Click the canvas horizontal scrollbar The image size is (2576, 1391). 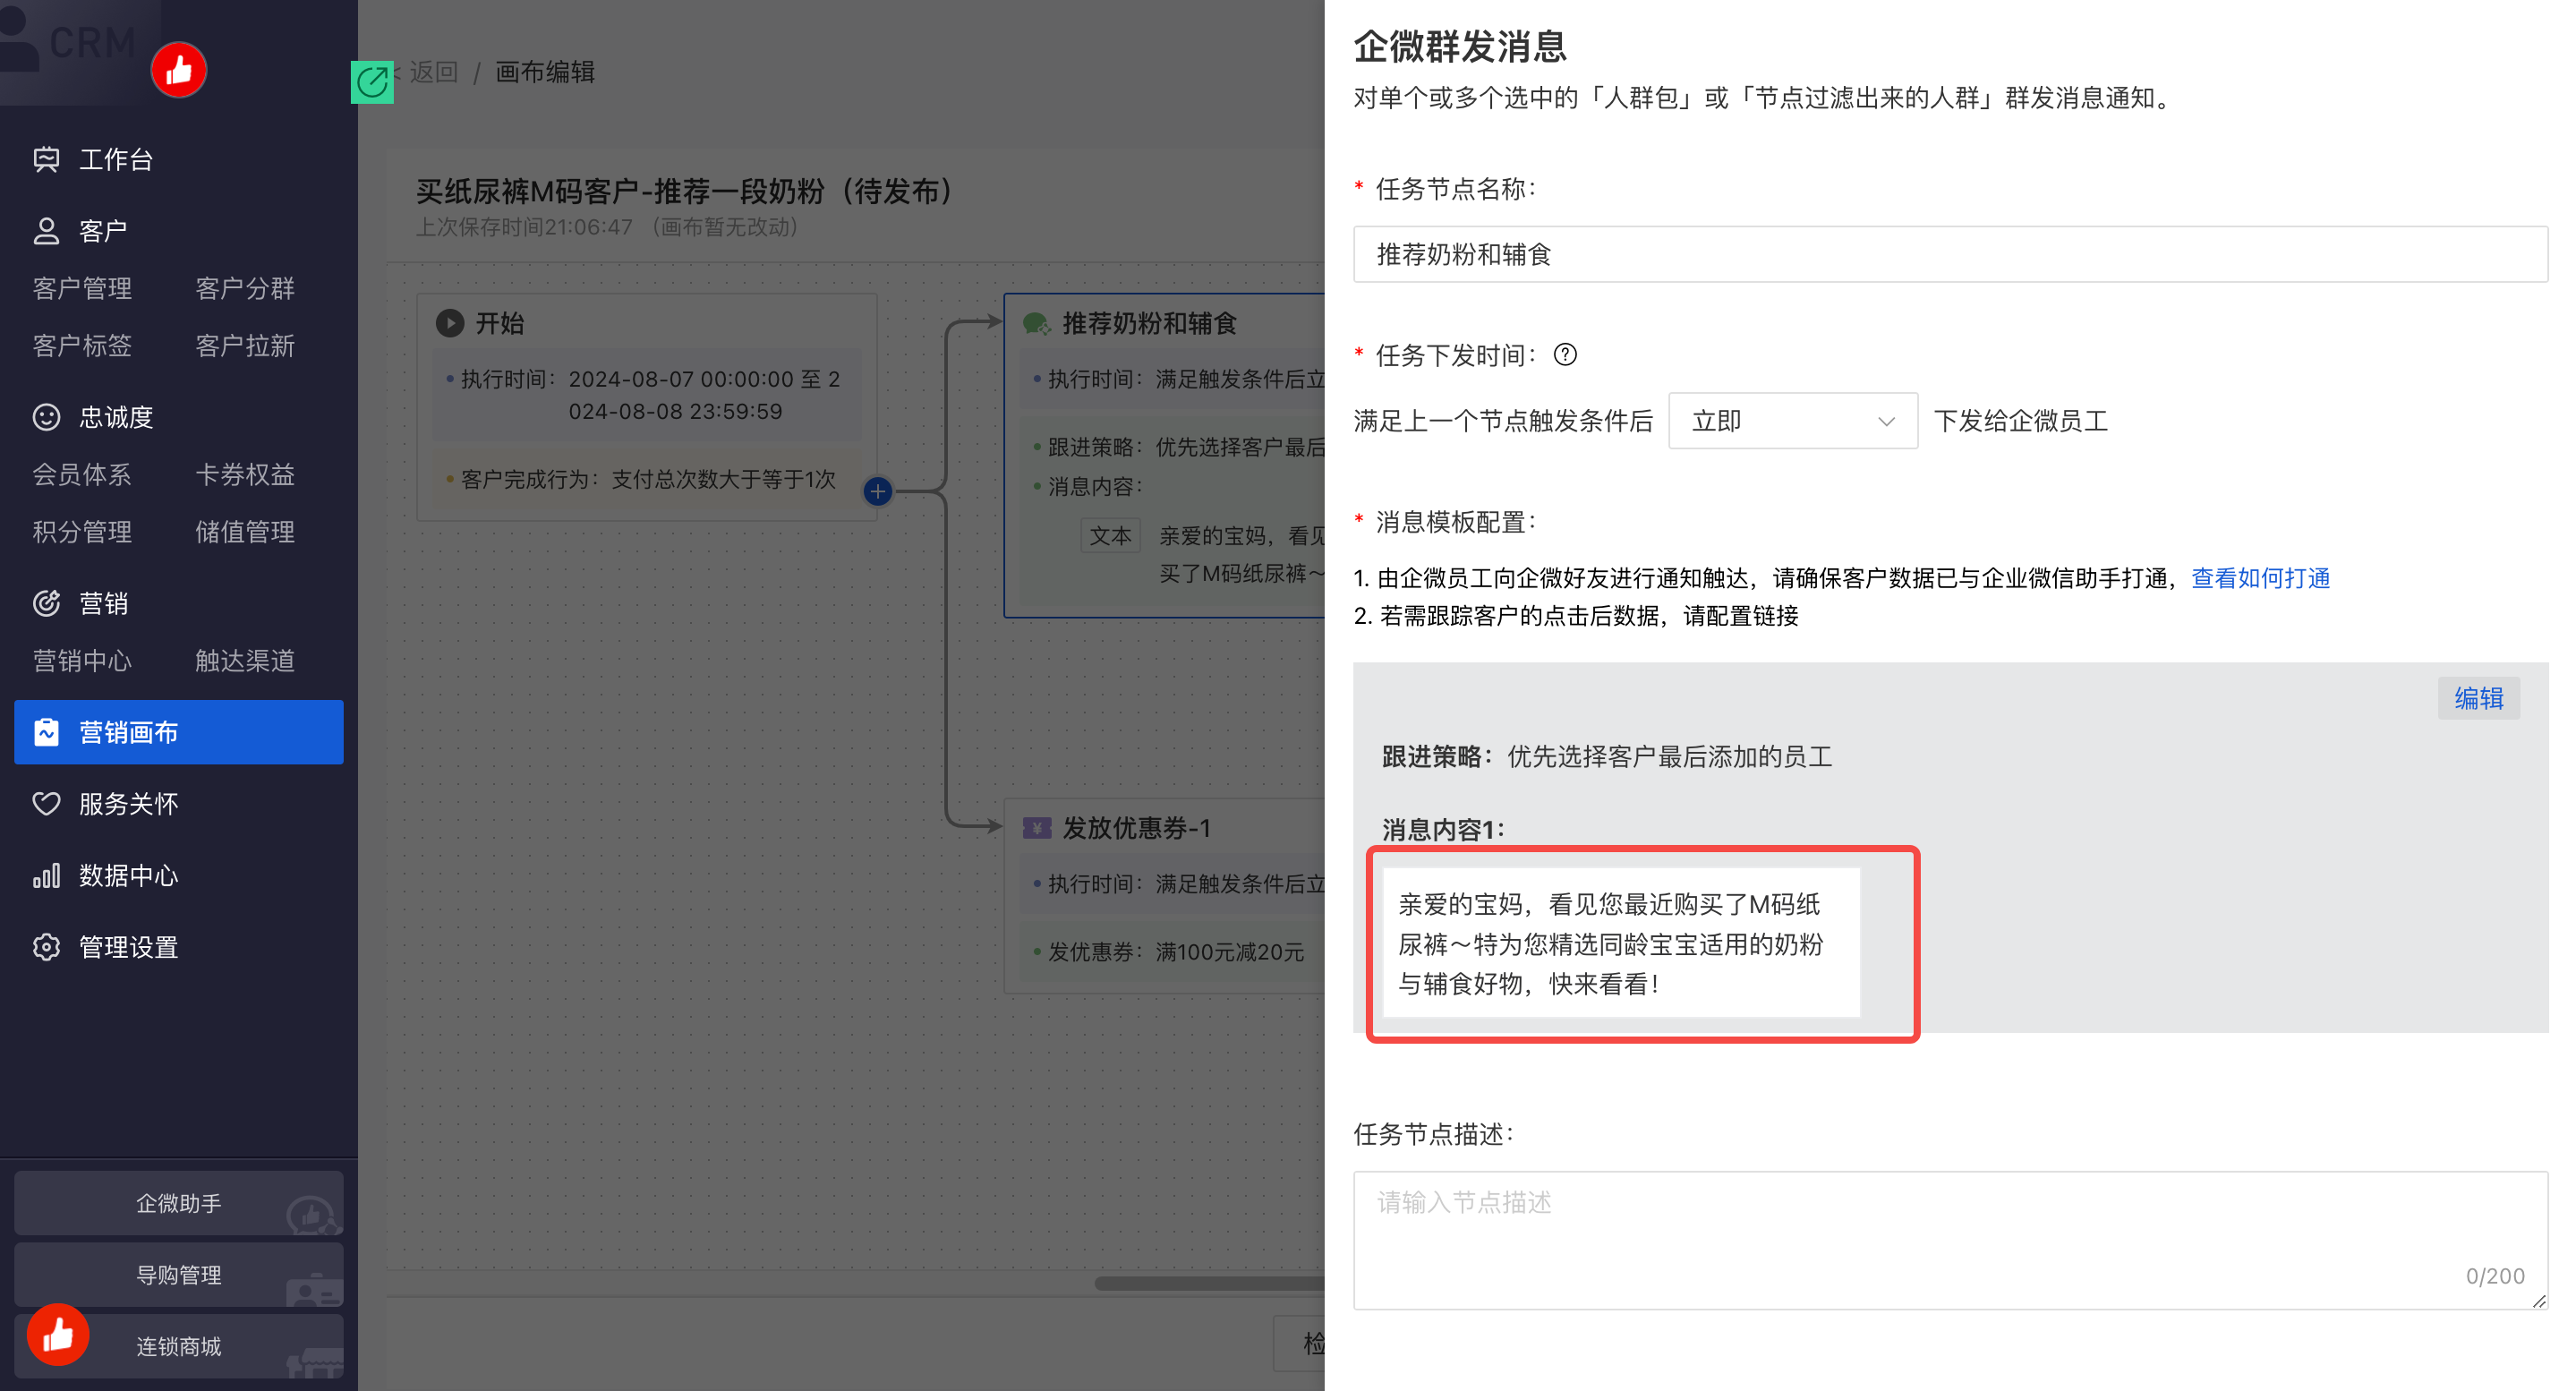coord(1210,1283)
